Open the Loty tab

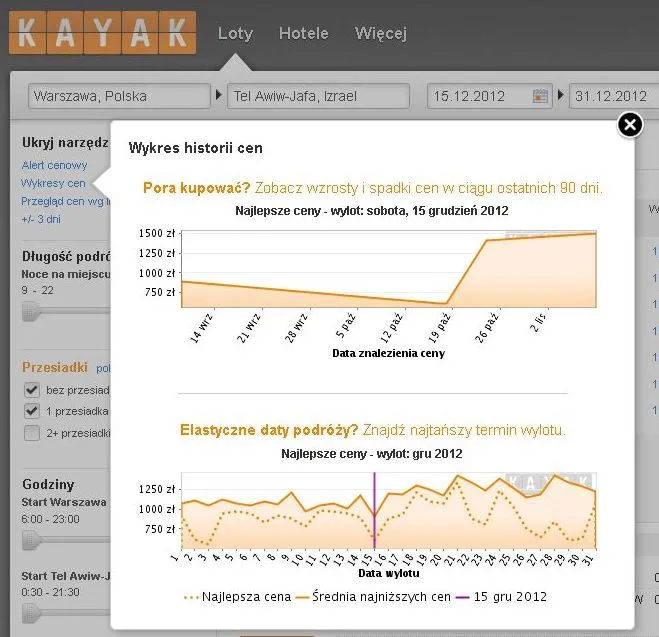tap(235, 34)
